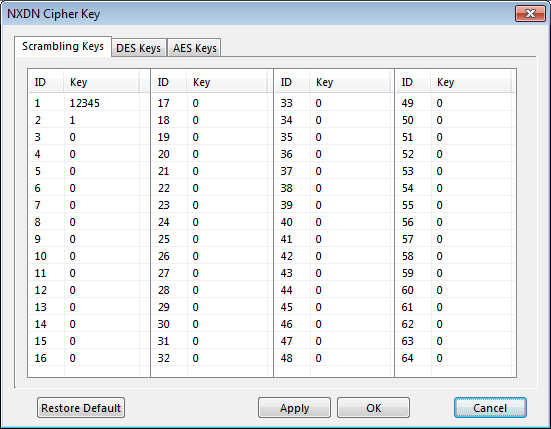
Task: Cancel the NXDN Cipher Key dialog
Action: tap(490, 408)
